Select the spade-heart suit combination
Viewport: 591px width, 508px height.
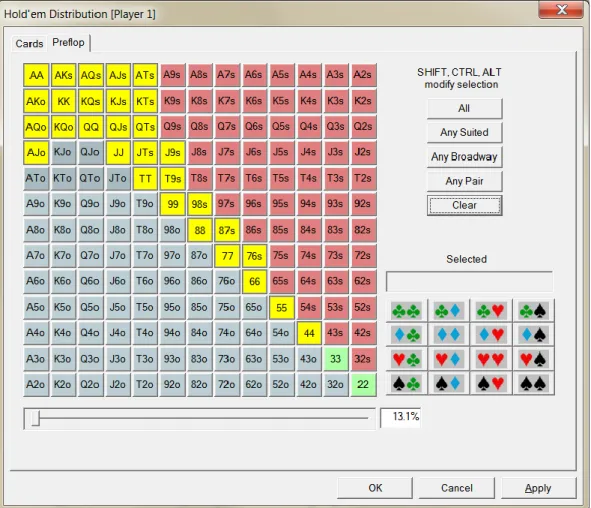[x=490, y=383]
